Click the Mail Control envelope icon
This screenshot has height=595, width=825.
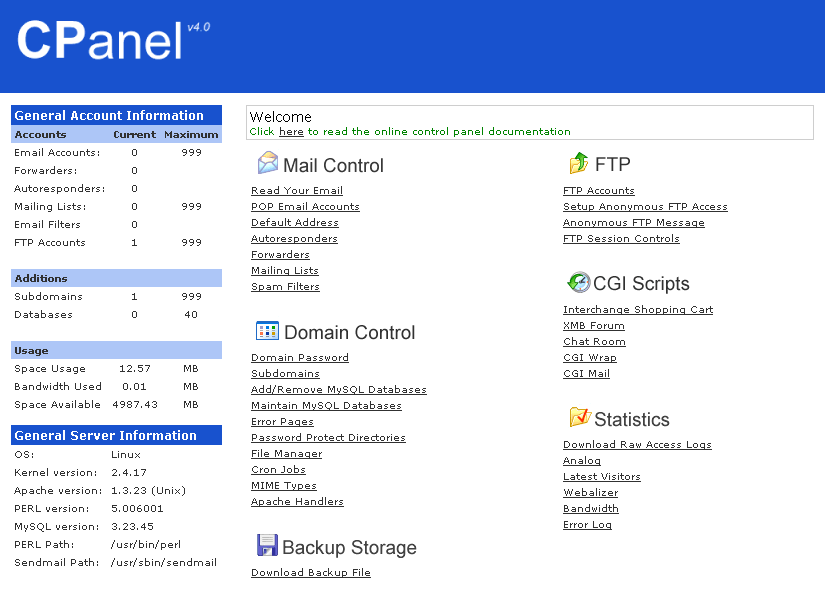267,163
